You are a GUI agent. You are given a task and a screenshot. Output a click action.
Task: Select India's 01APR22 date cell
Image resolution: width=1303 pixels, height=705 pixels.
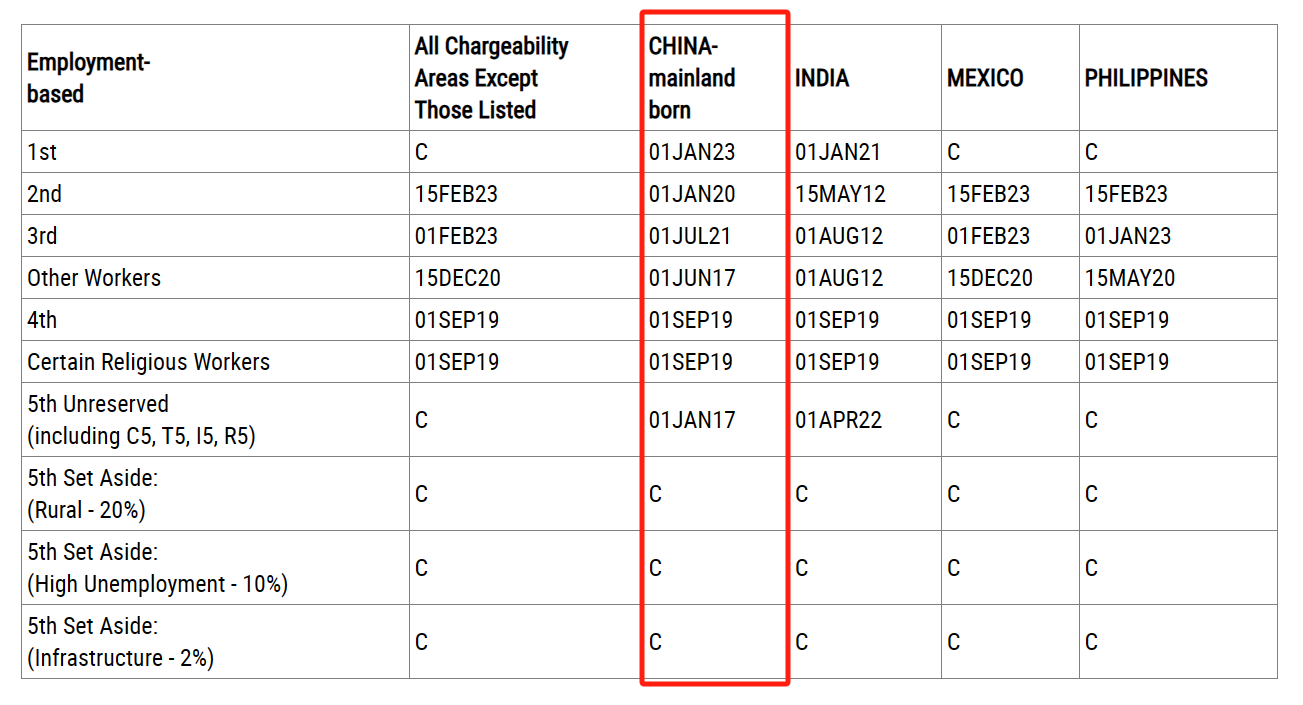pos(838,420)
